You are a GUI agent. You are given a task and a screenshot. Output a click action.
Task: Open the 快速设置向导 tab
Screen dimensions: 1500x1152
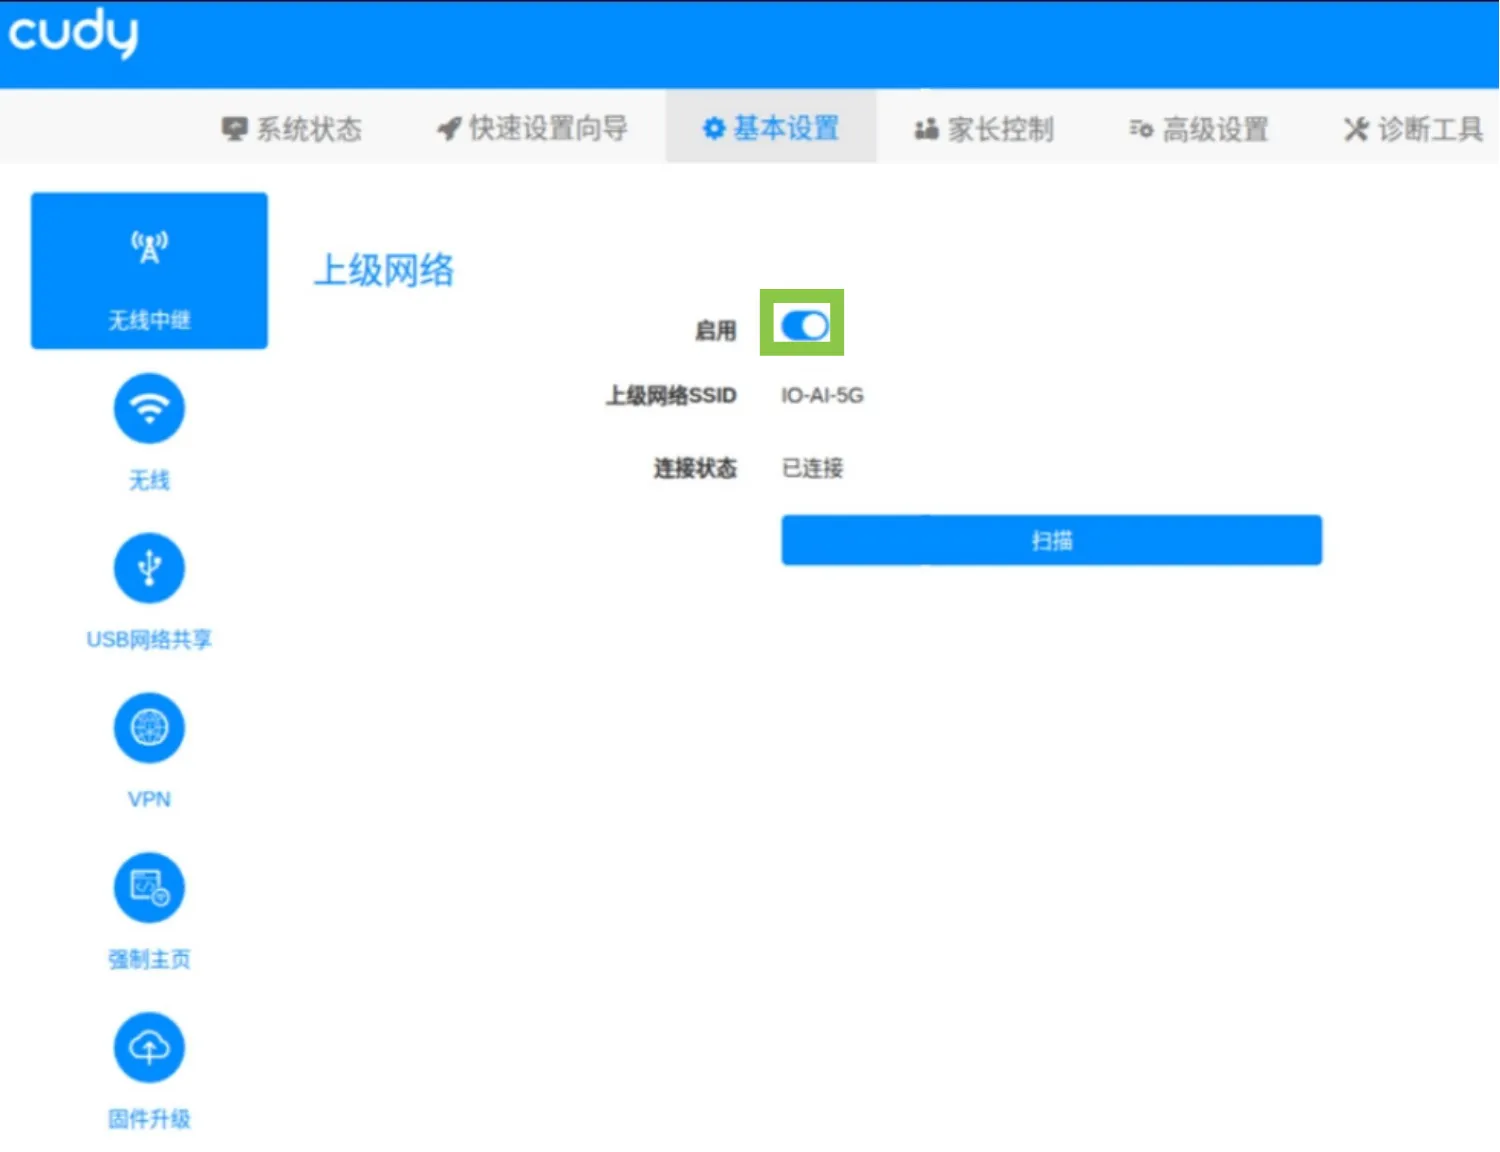(x=533, y=129)
